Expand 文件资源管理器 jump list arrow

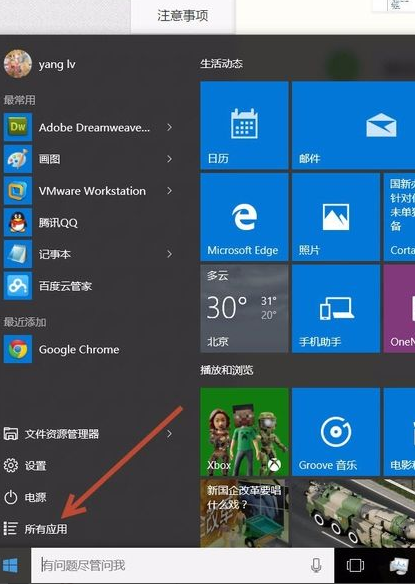[170, 434]
